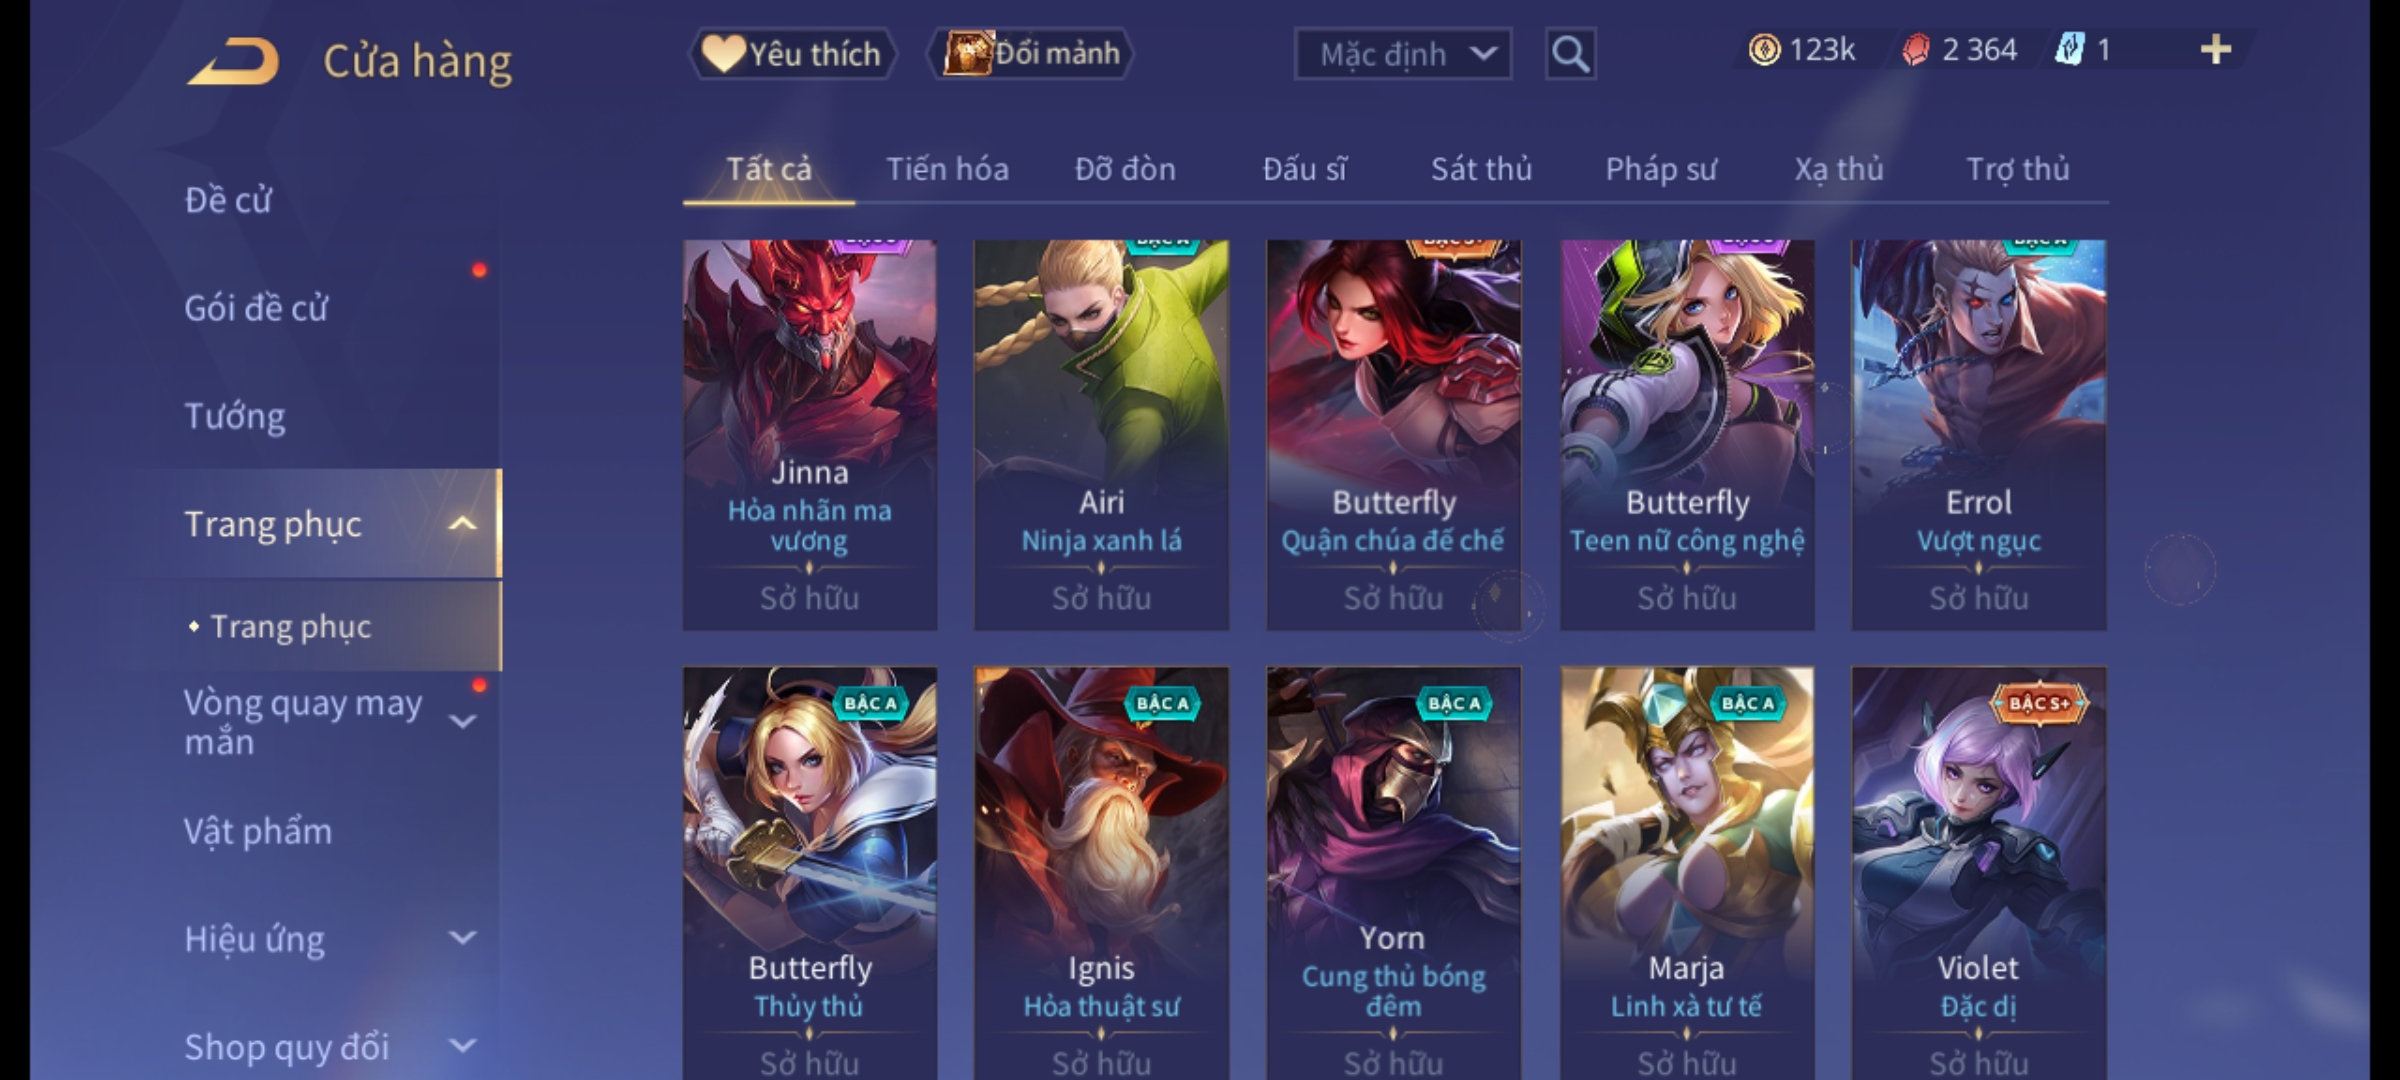This screenshot has width=2400, height=1080.
Task: Tap the plus icon to add currency
Action: click(x=2216, y=50)
